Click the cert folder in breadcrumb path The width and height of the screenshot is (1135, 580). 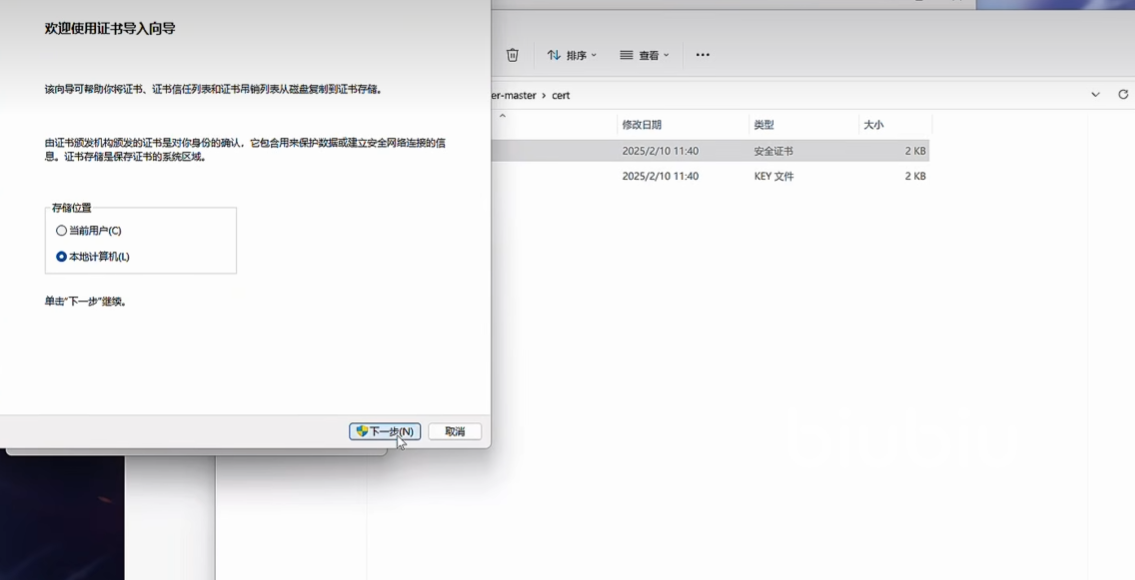560,95
